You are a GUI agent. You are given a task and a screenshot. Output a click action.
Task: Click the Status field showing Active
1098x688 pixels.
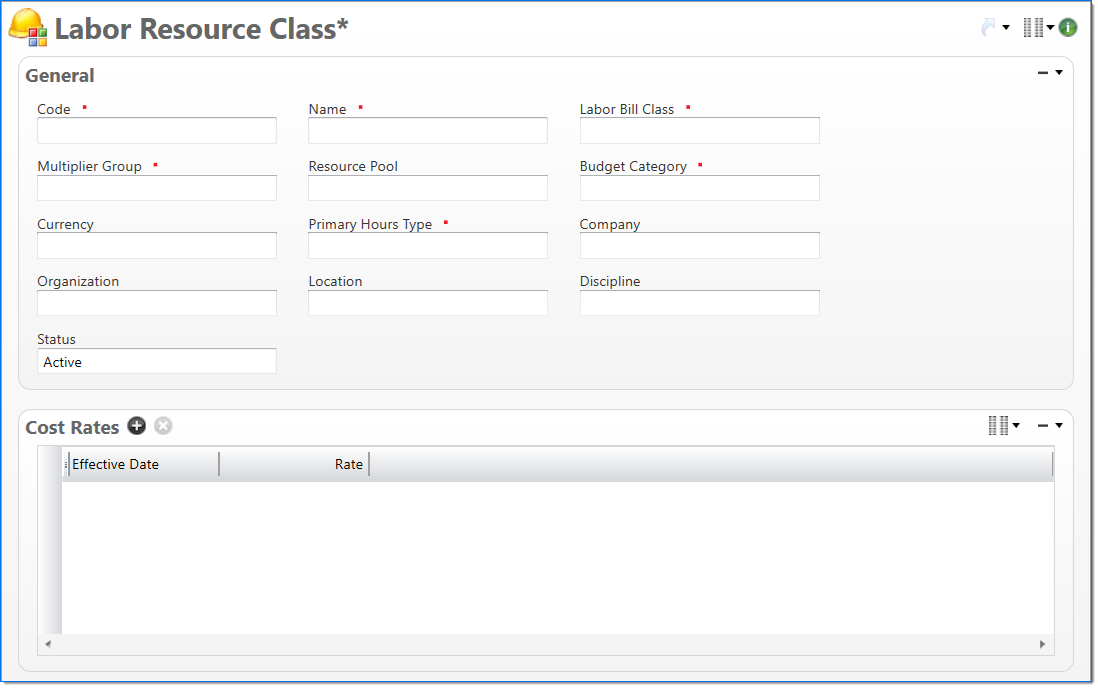(157, 362)
